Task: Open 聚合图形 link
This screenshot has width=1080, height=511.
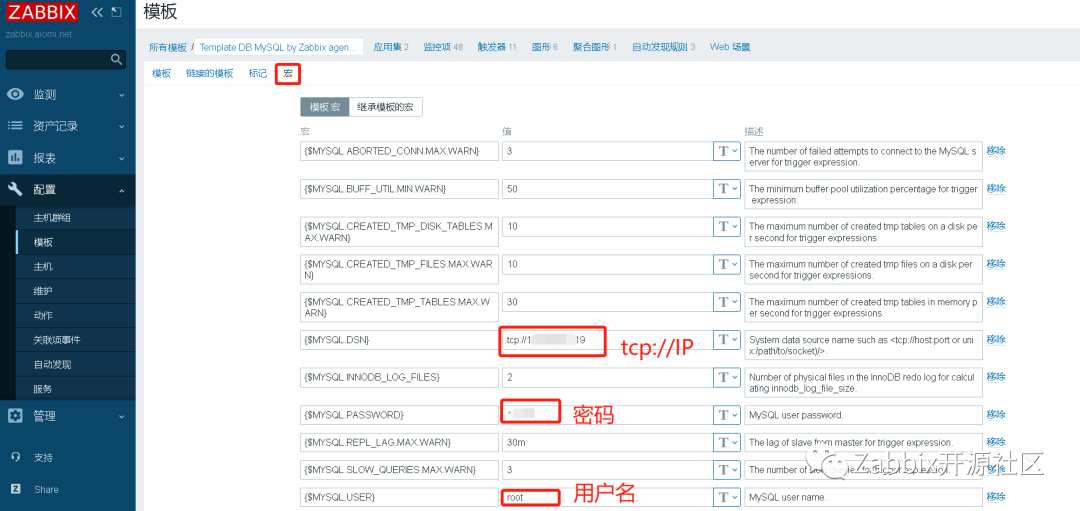Action: click(594, 47)
